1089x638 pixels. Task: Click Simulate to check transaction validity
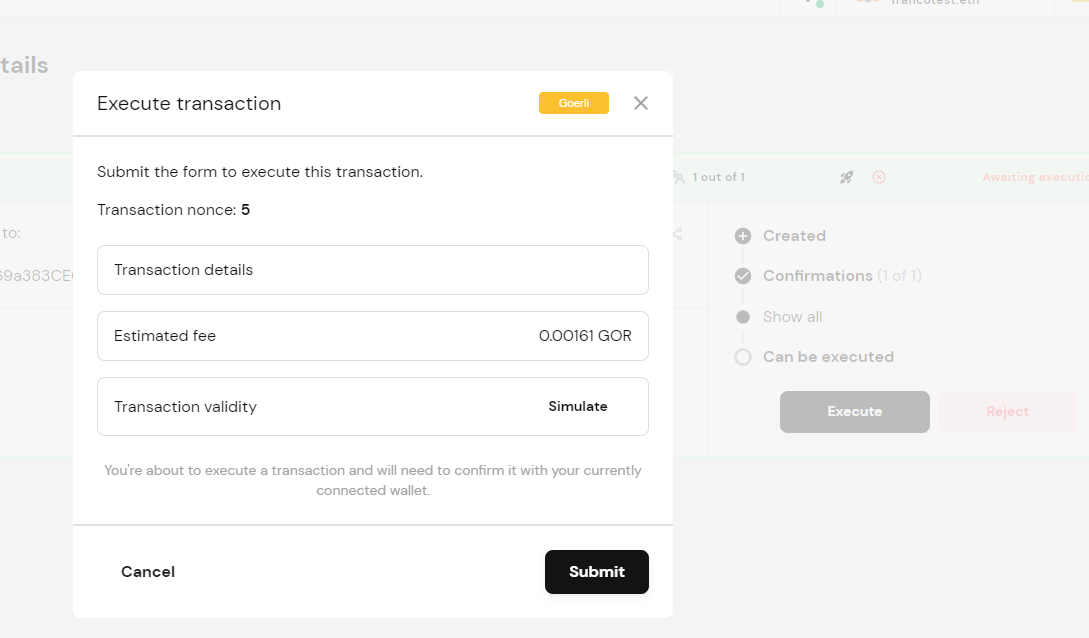576,406
